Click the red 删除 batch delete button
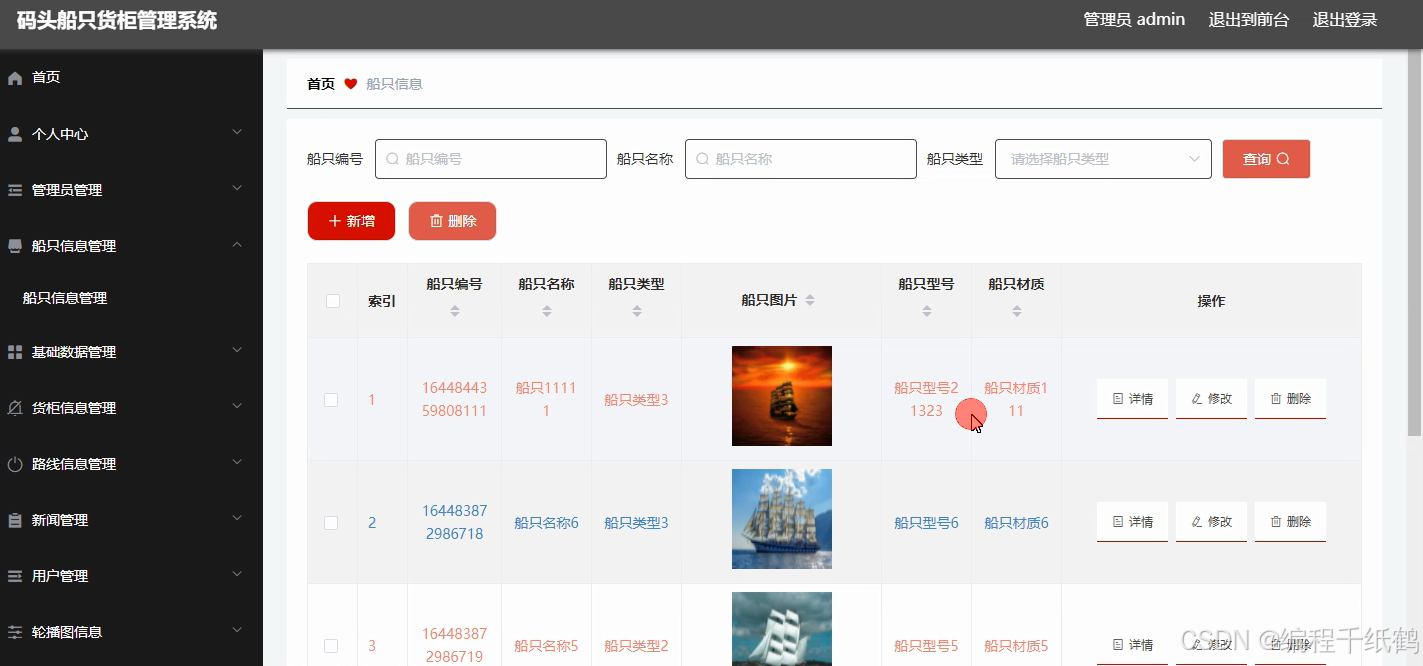Image resolution: width=1423 pixels, height=666 pixels. pyautogui.click(x=452, y=221)
